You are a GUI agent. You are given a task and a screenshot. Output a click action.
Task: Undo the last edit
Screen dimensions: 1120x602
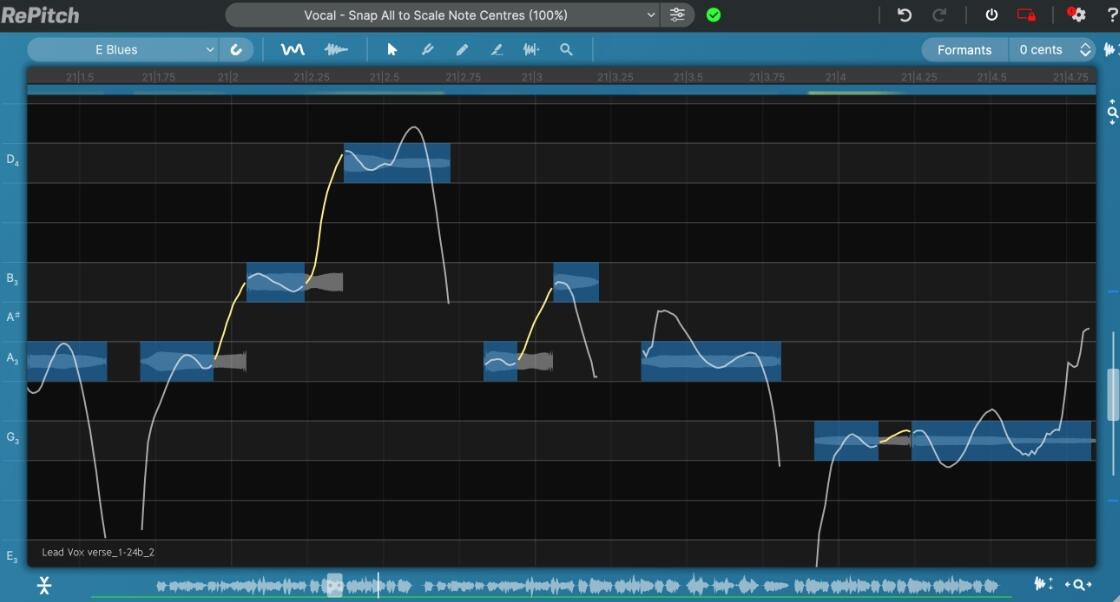click(x=904, y=15)
